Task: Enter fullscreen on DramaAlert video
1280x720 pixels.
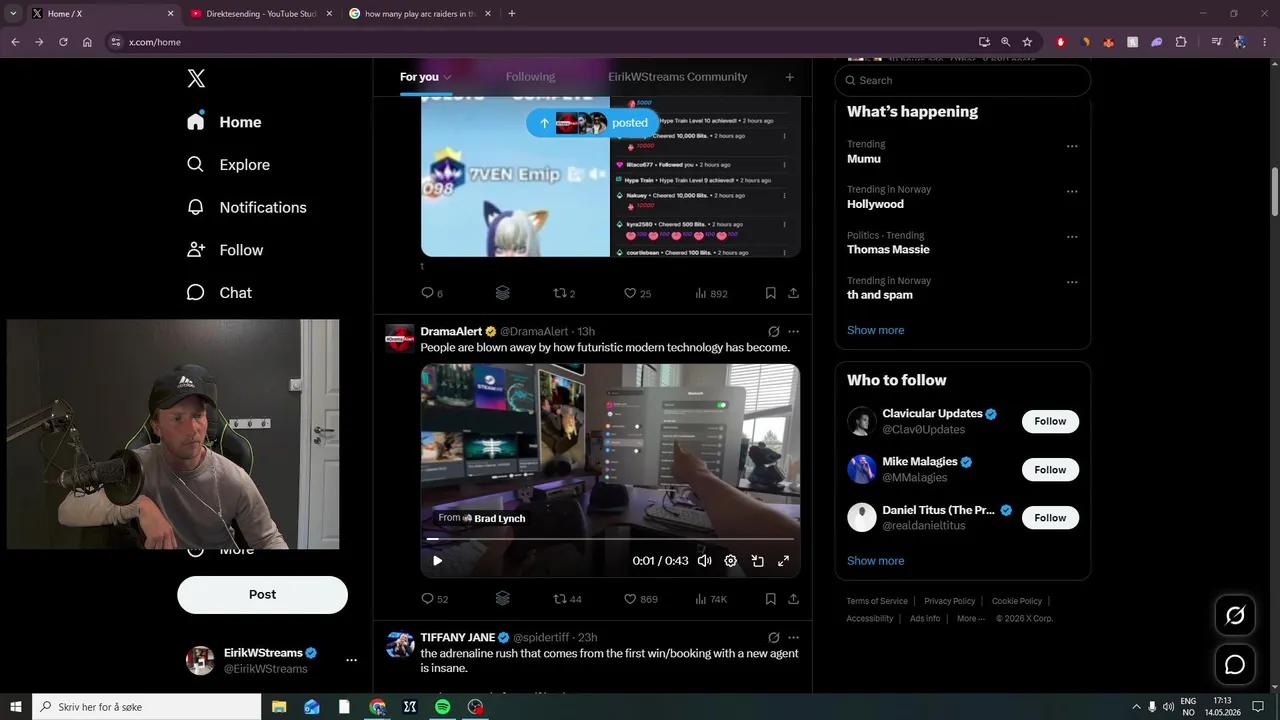Action: [x=783, y=561]
